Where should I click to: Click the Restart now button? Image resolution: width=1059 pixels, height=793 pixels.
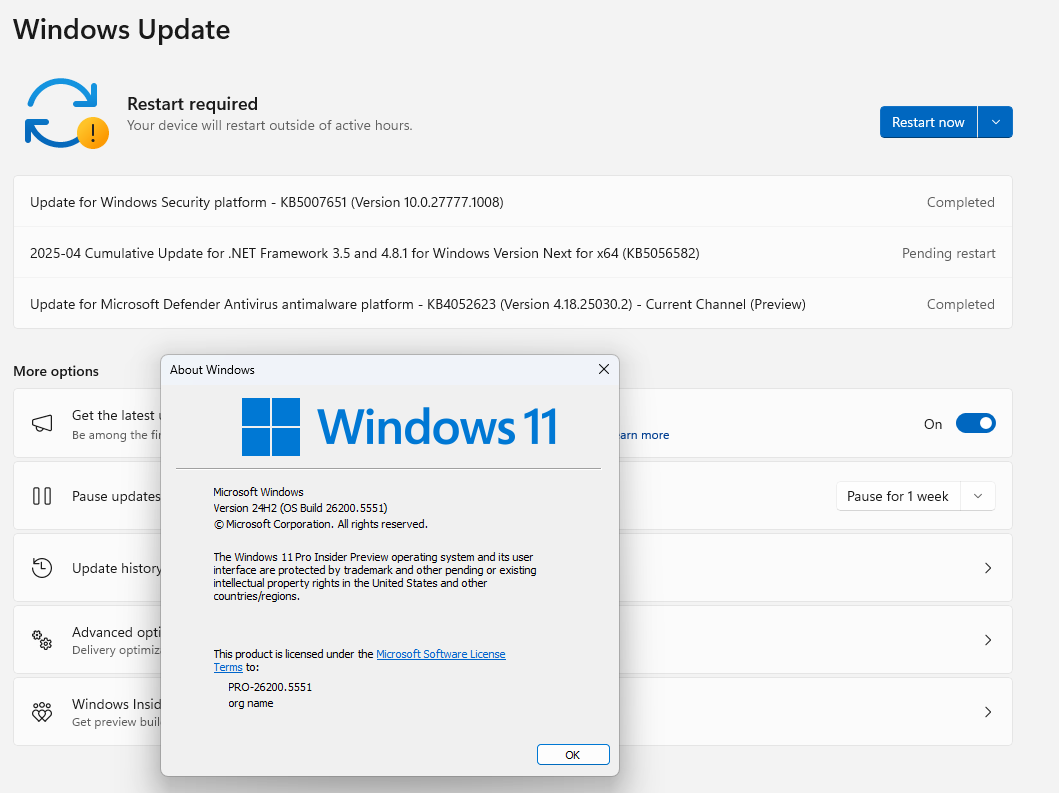pos(928,122)
